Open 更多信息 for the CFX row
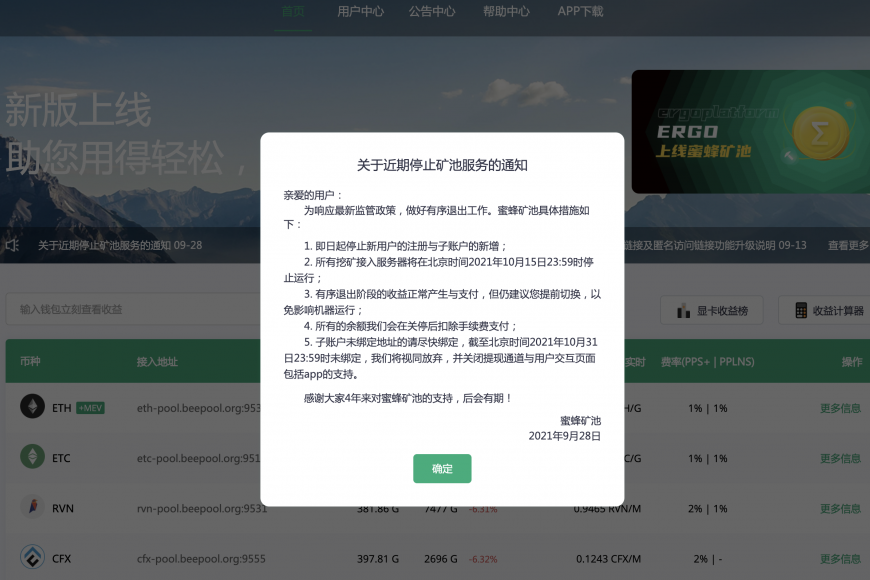 tap(840, 559)
